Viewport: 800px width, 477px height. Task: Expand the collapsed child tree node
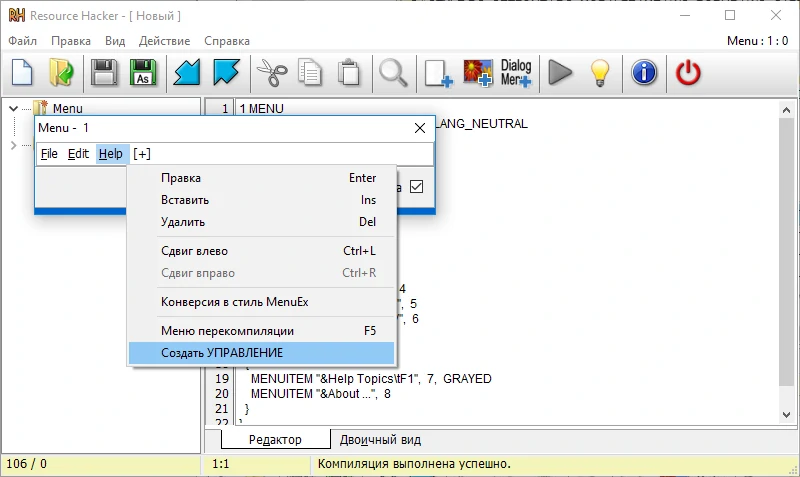point(13,145)
